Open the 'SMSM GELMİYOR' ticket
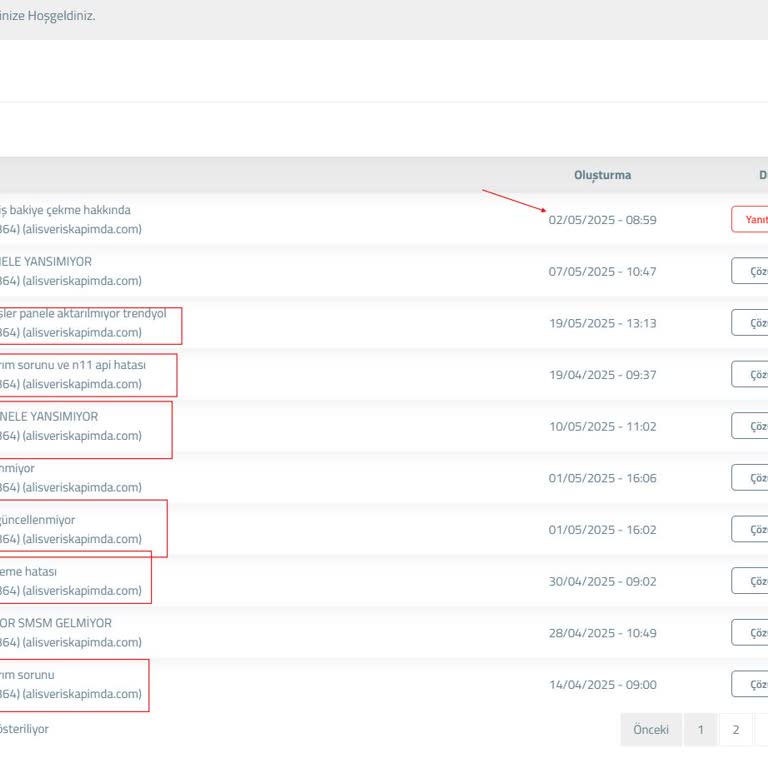768x768 pixels. pyautogui.click(x=56, y=623)
